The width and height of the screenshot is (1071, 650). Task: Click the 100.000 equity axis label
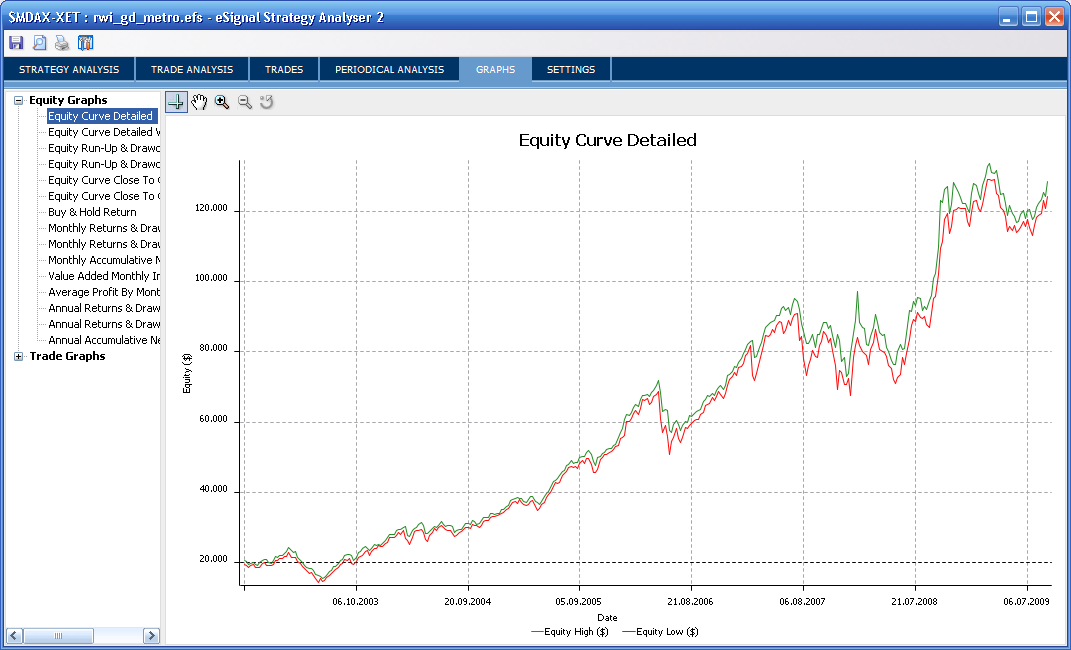(x=211, y=278)
